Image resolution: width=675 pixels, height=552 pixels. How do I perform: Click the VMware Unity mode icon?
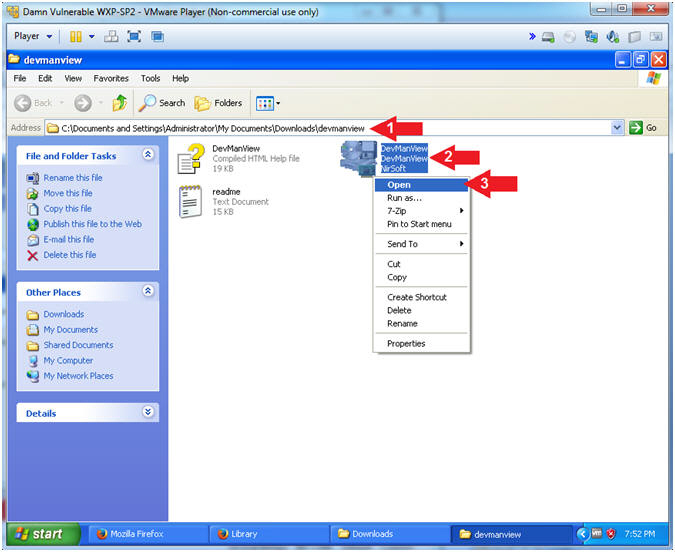pos(158,37)
